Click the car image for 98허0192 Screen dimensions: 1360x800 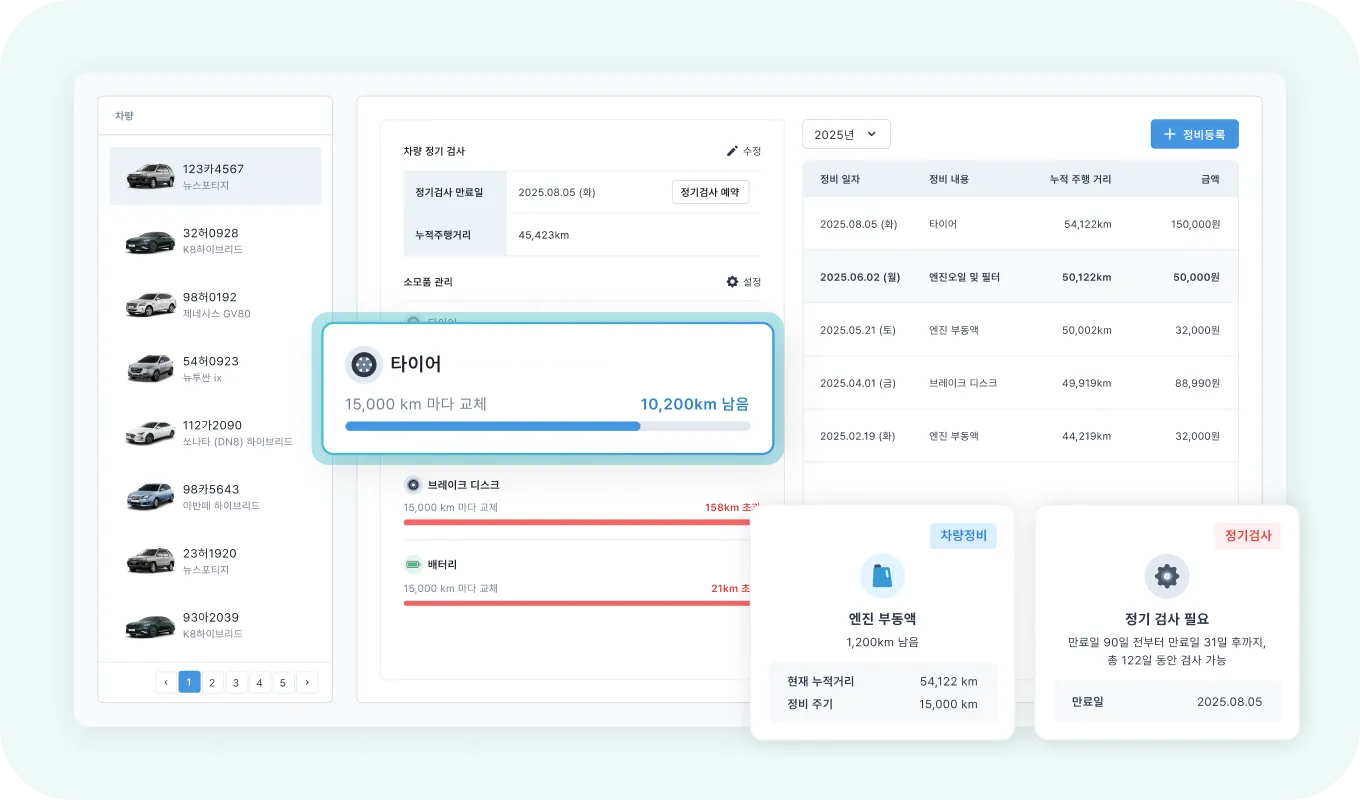coord(151,305)
